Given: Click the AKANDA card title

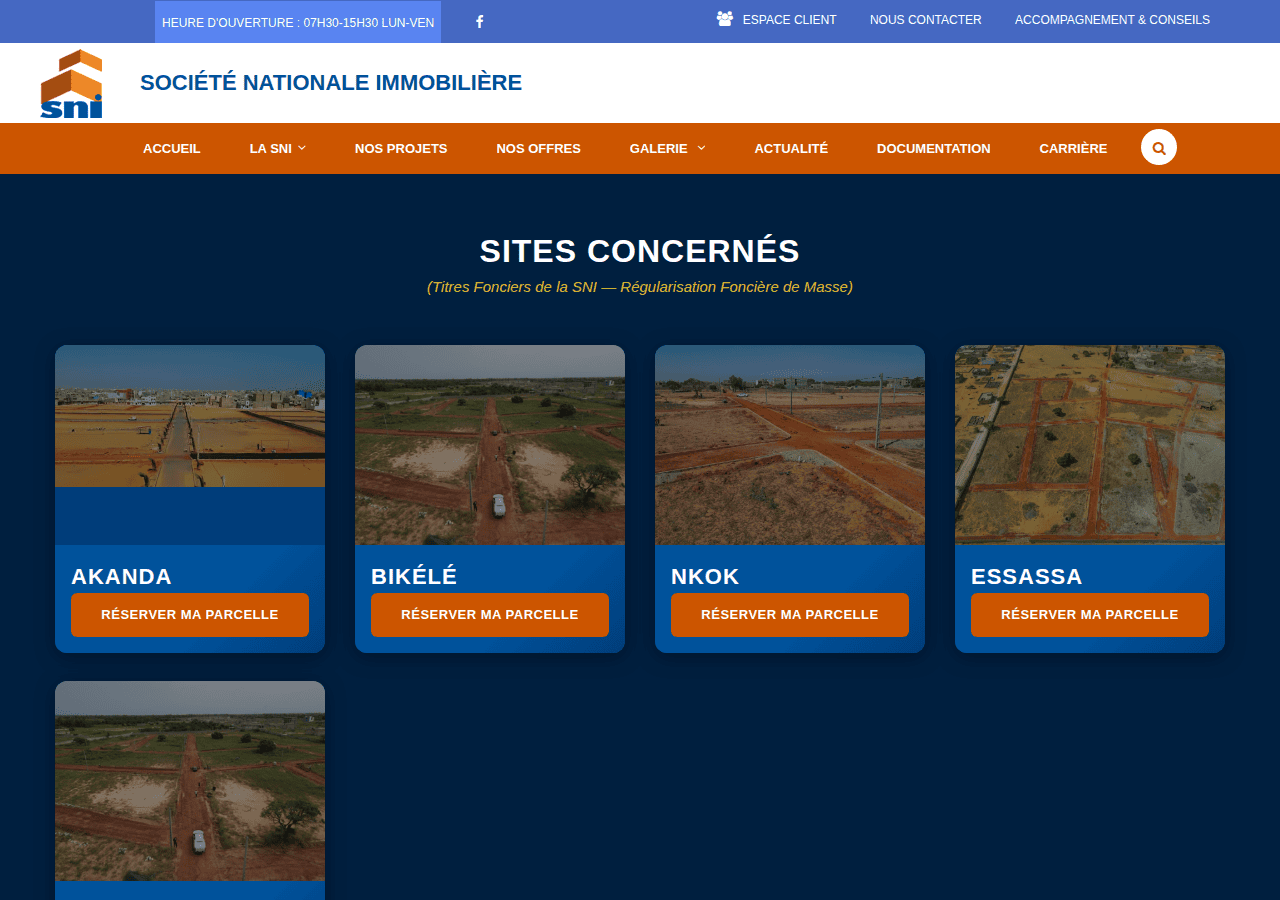Looking at the screenshot, I should (x=121, y=577).
